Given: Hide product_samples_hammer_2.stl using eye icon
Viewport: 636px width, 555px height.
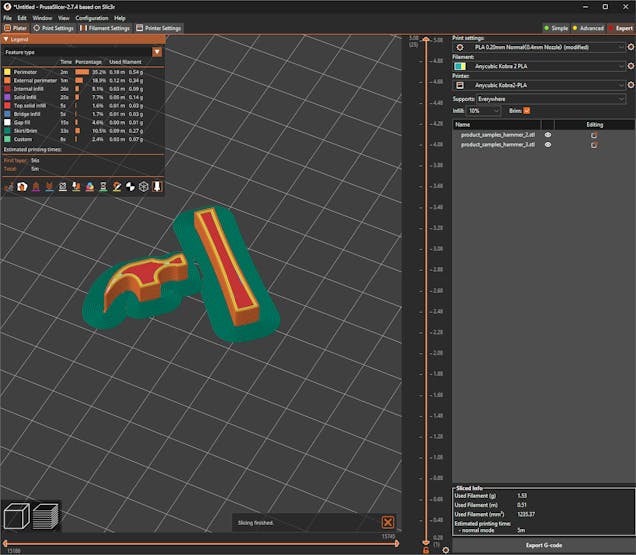Looking at the screenshot, I should [547, 134].
